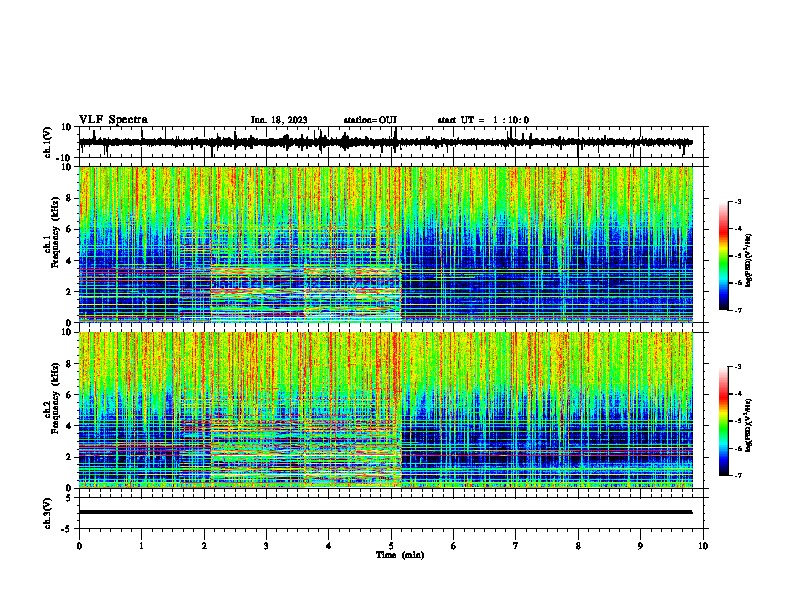Click the "station=OUJ" header label
792x612 pixels.
[370, 120]
